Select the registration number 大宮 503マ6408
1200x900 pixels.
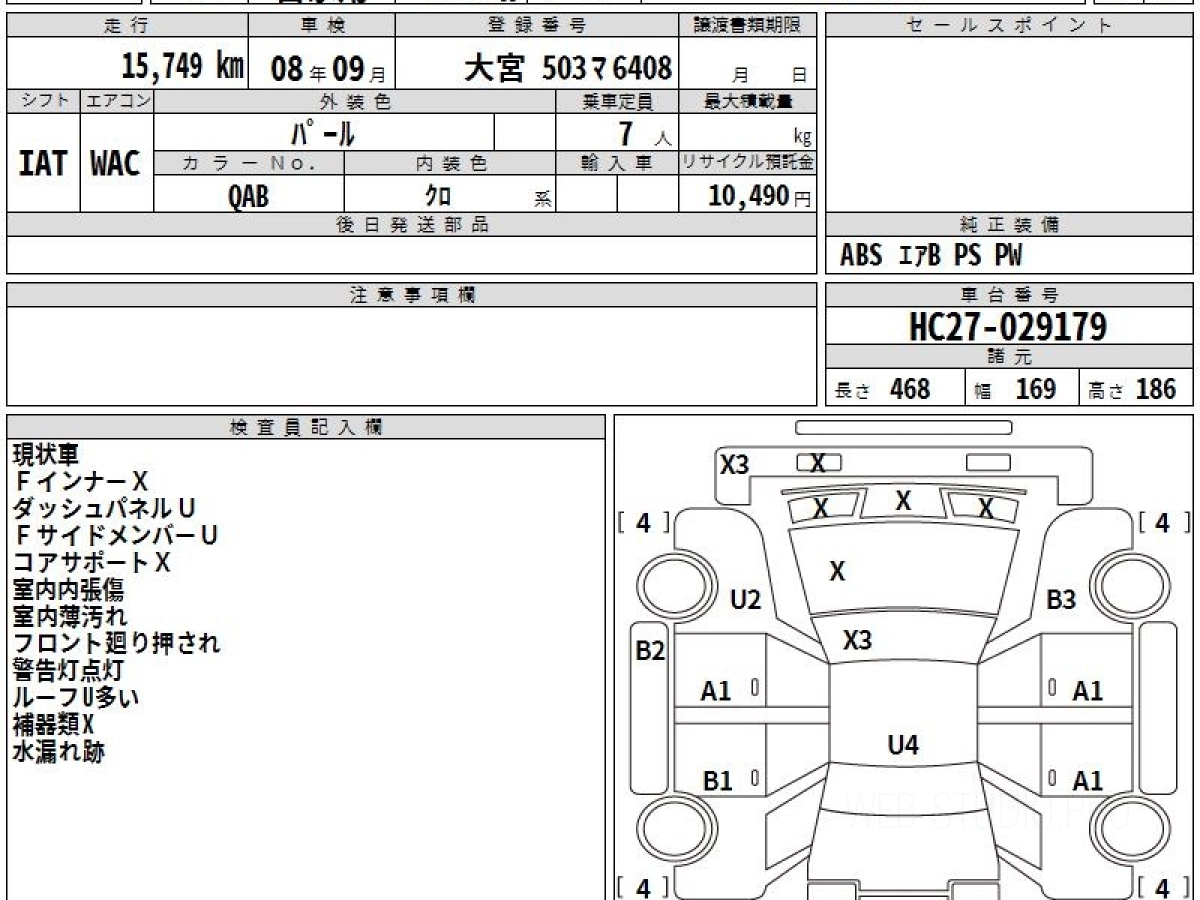pyautogui.click(x=567, y=68)
